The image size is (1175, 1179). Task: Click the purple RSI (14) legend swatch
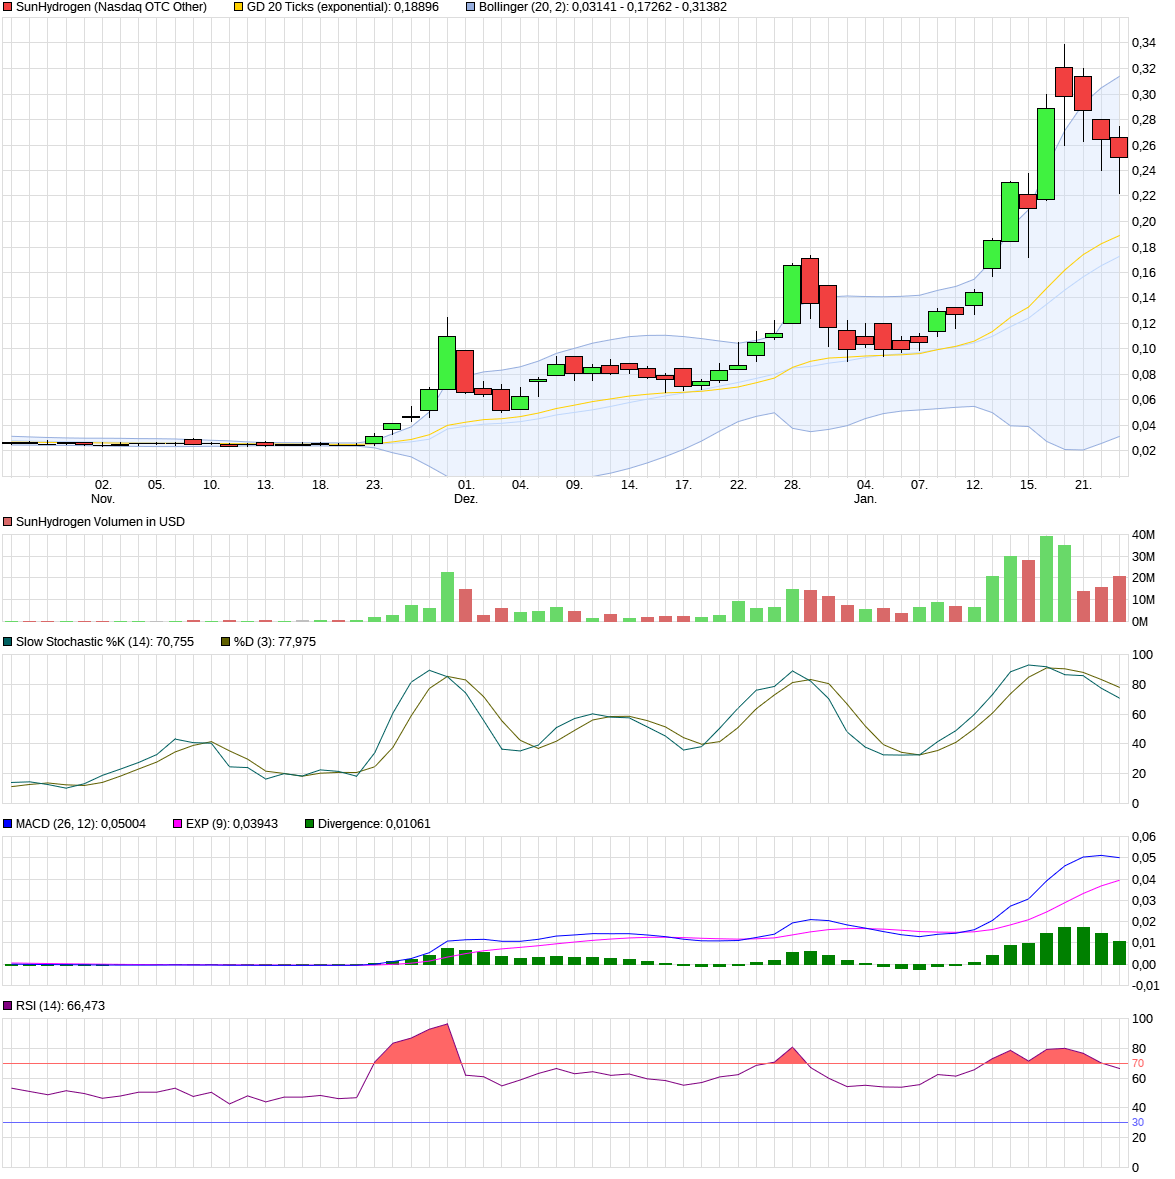[x=8, y=1006]
